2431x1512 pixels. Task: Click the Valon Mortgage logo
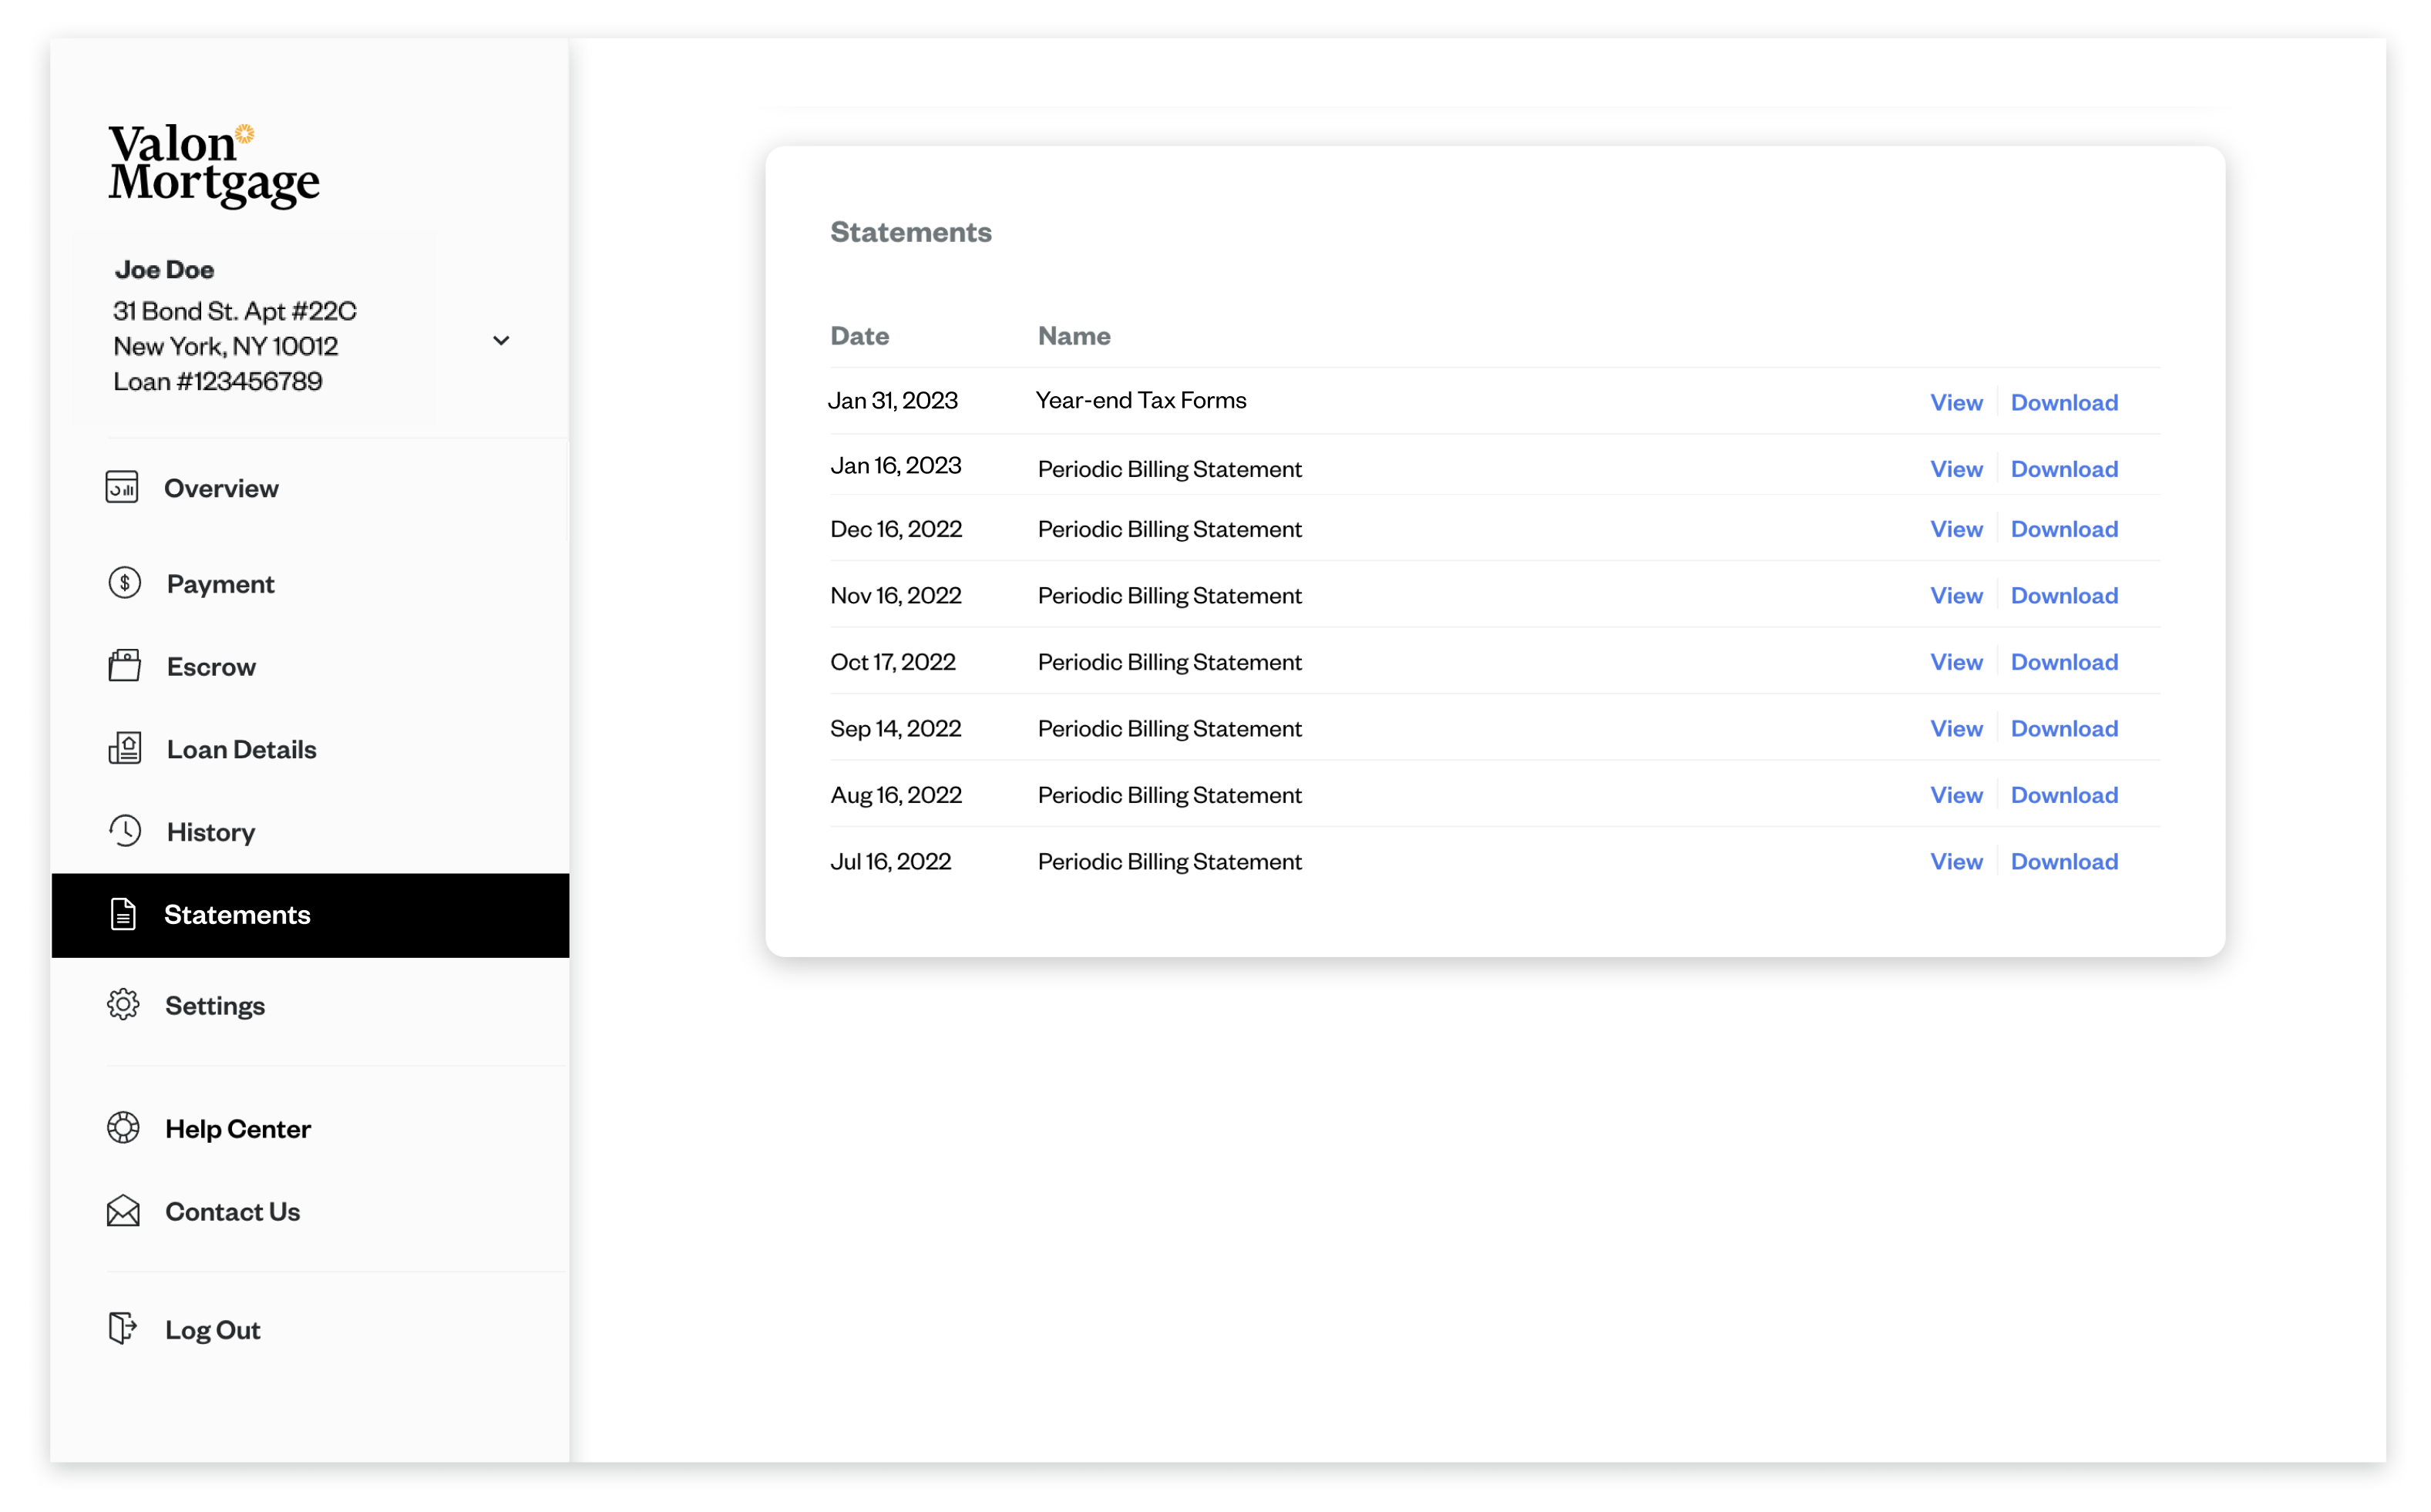(x=213, y=164)
